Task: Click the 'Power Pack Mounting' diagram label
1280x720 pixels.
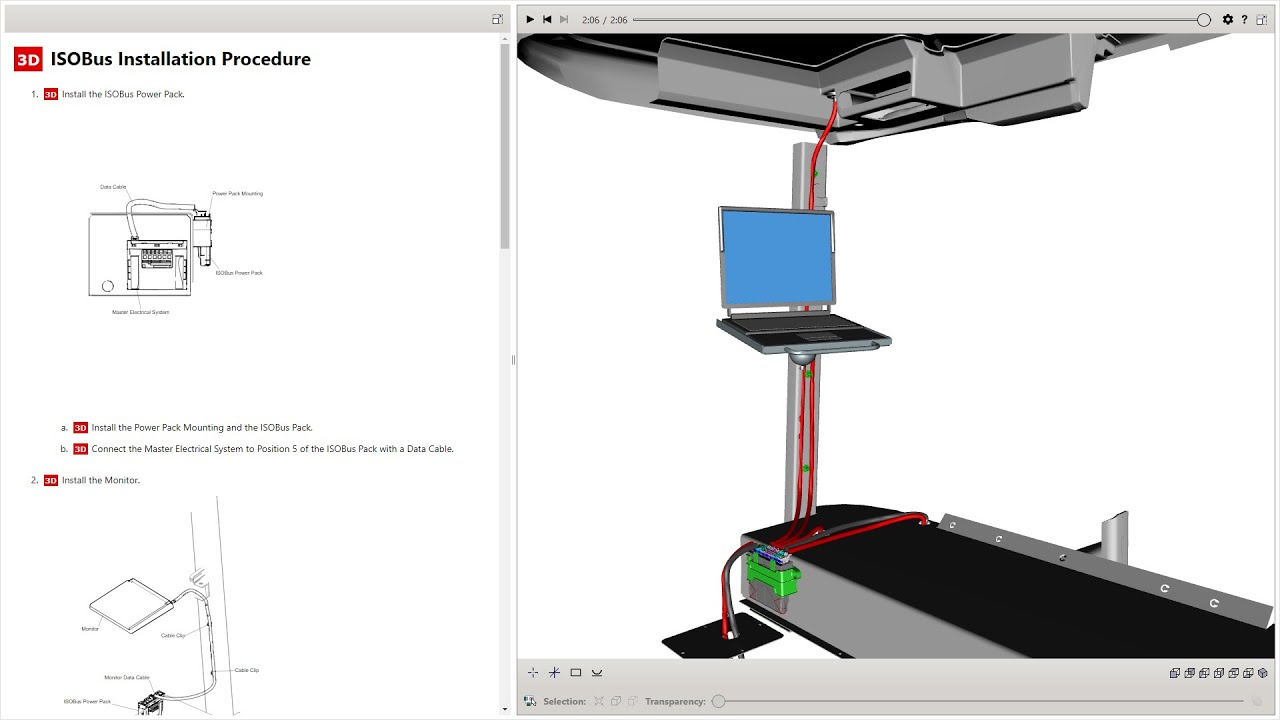Action: point(237,193)
